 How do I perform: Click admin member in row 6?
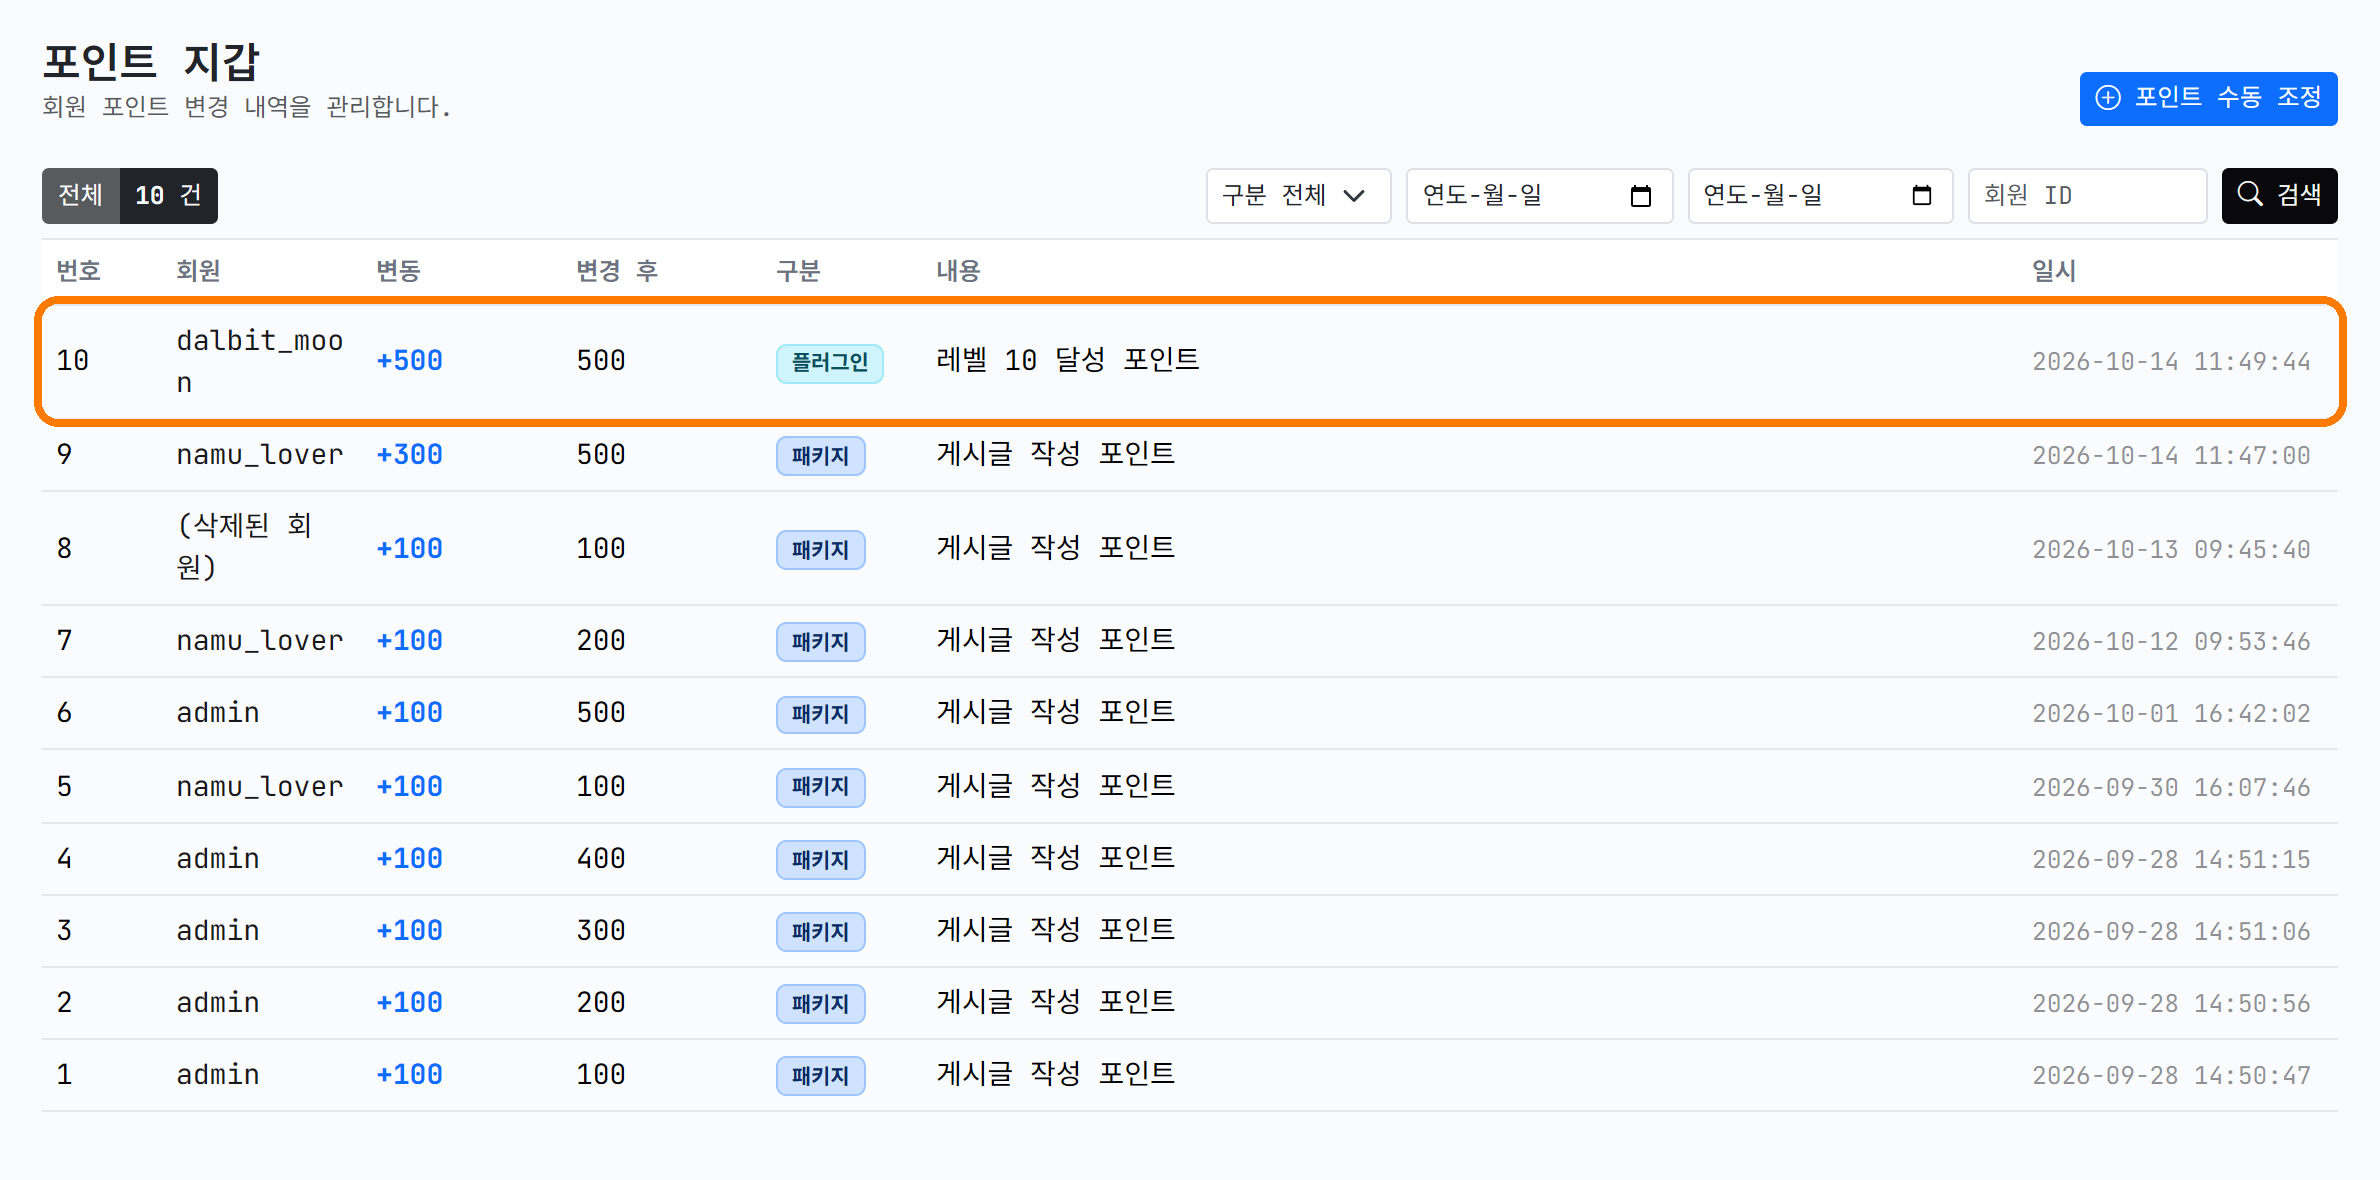pos(218,713)
